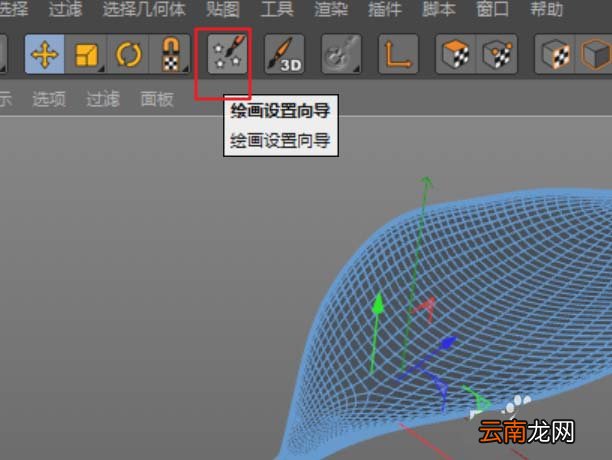The width and height of the screenshot is (612, 460).
Task: Open the Paint Setup Wizard icon
Action: tap(228, 54)
